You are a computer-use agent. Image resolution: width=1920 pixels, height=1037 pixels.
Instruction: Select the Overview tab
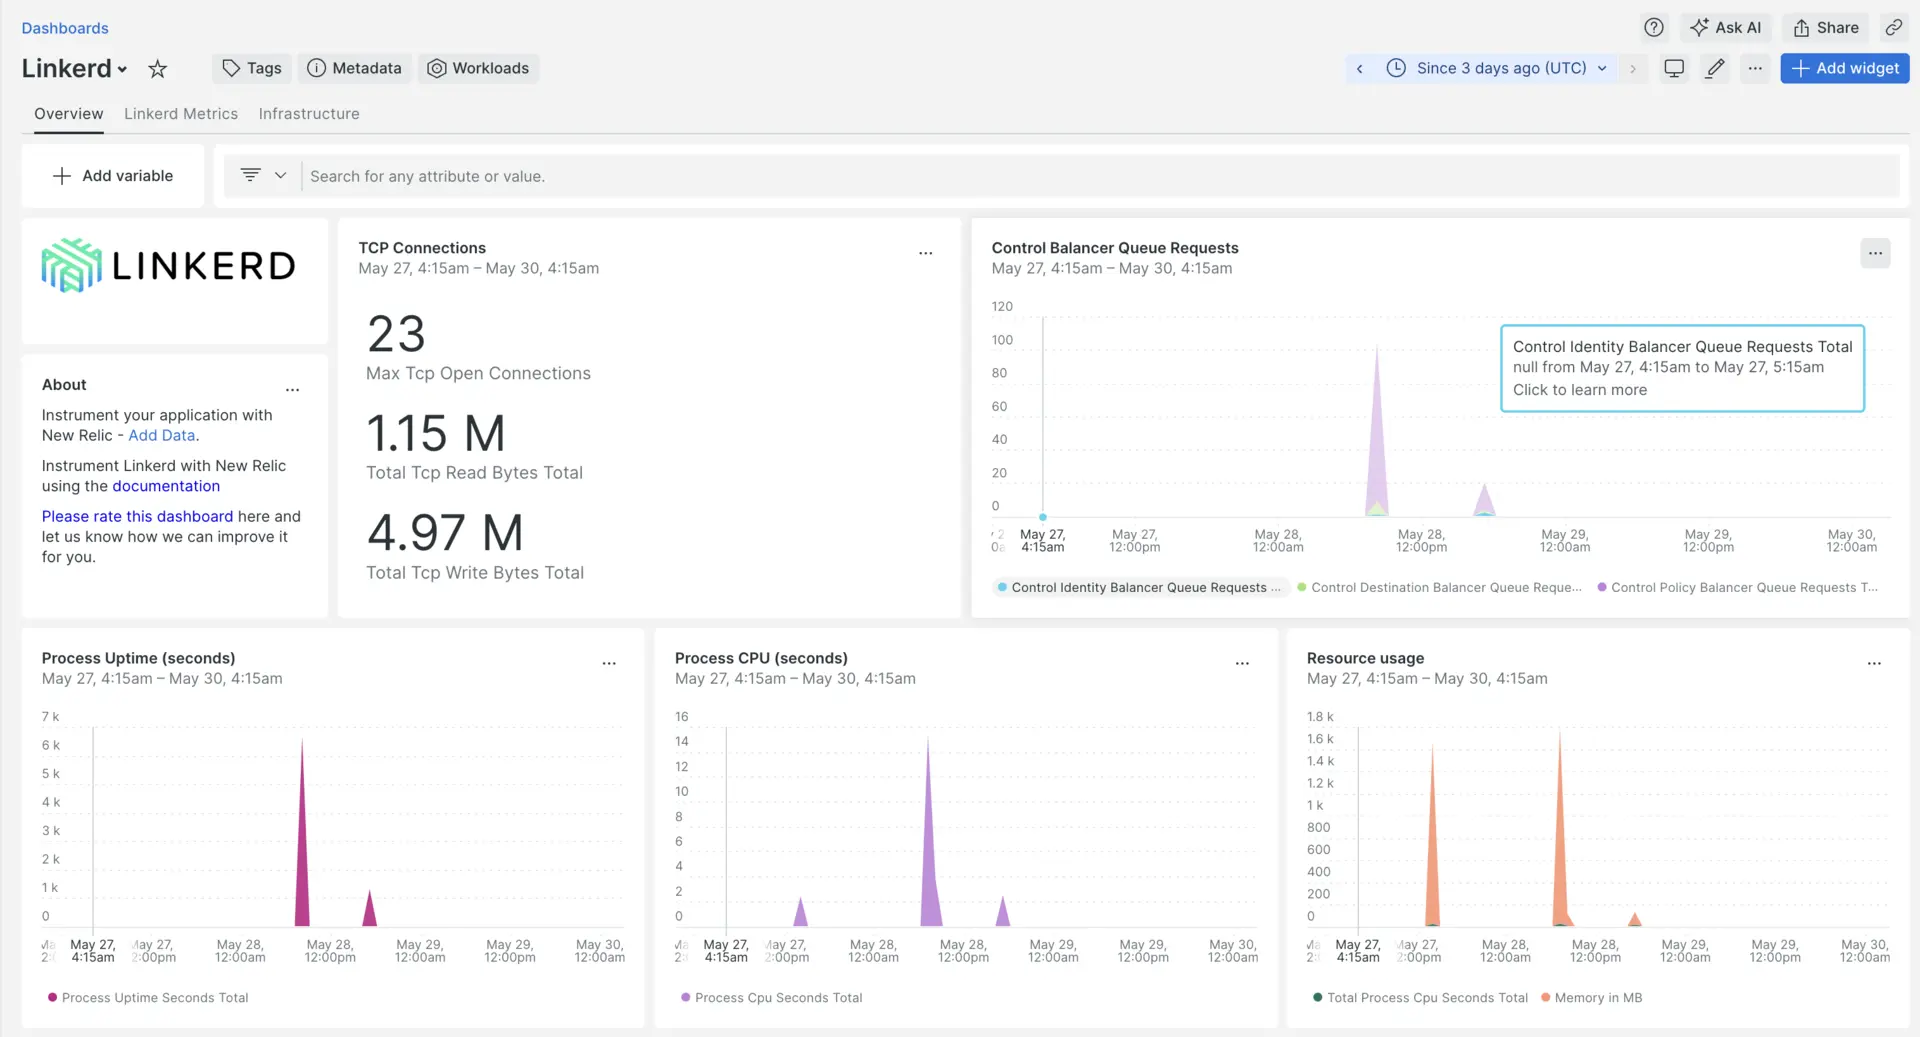click(x=68, y=114)
